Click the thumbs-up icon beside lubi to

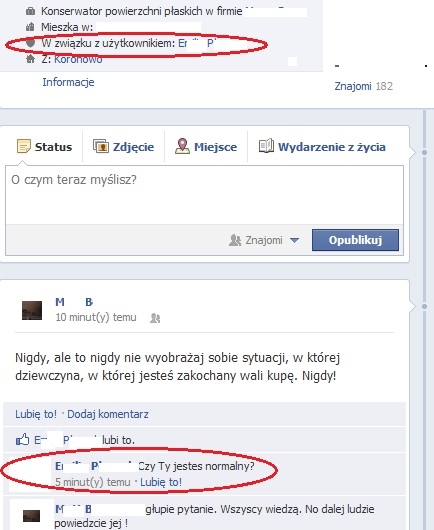coord(22,439)
